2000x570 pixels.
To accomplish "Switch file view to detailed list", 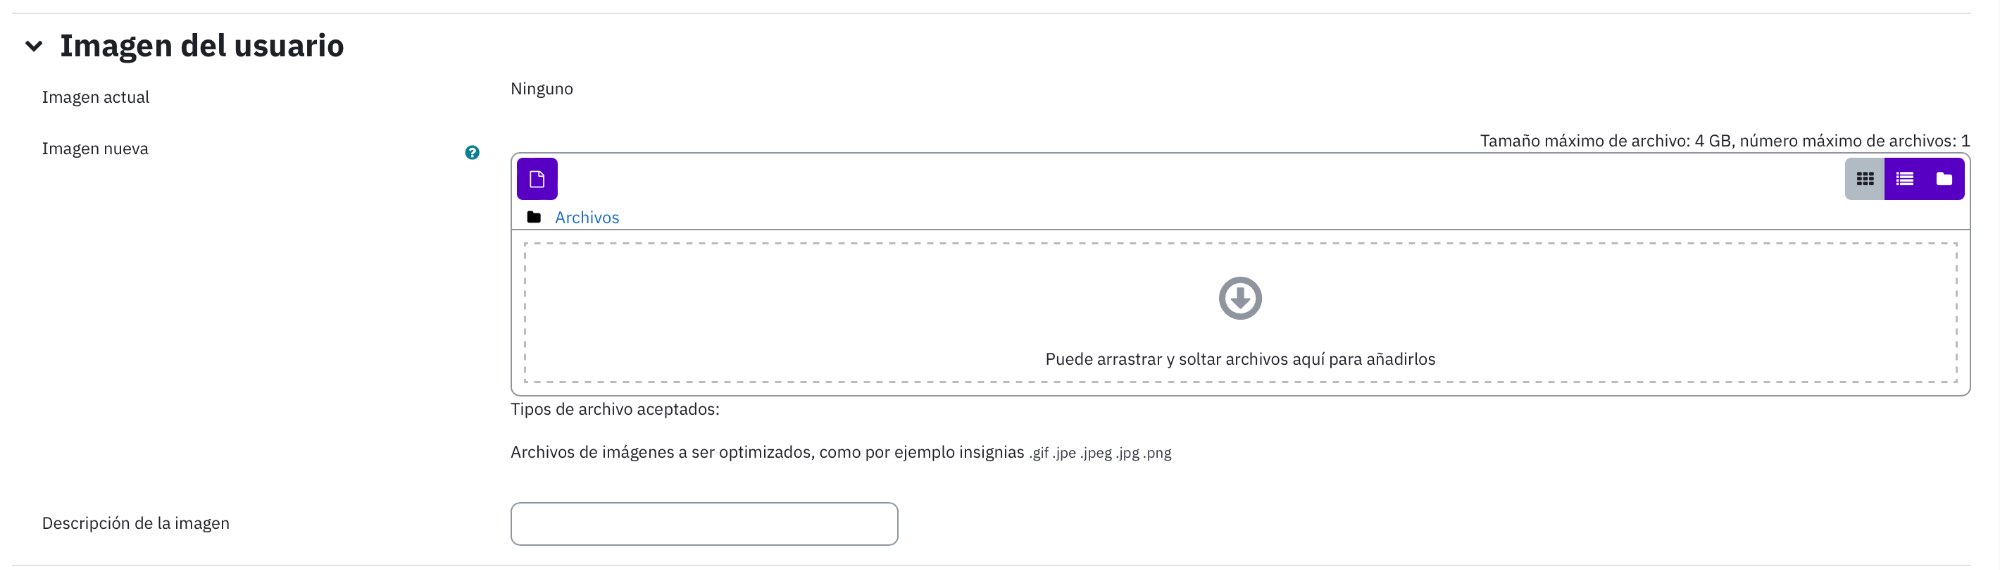I will [1904, 179].
